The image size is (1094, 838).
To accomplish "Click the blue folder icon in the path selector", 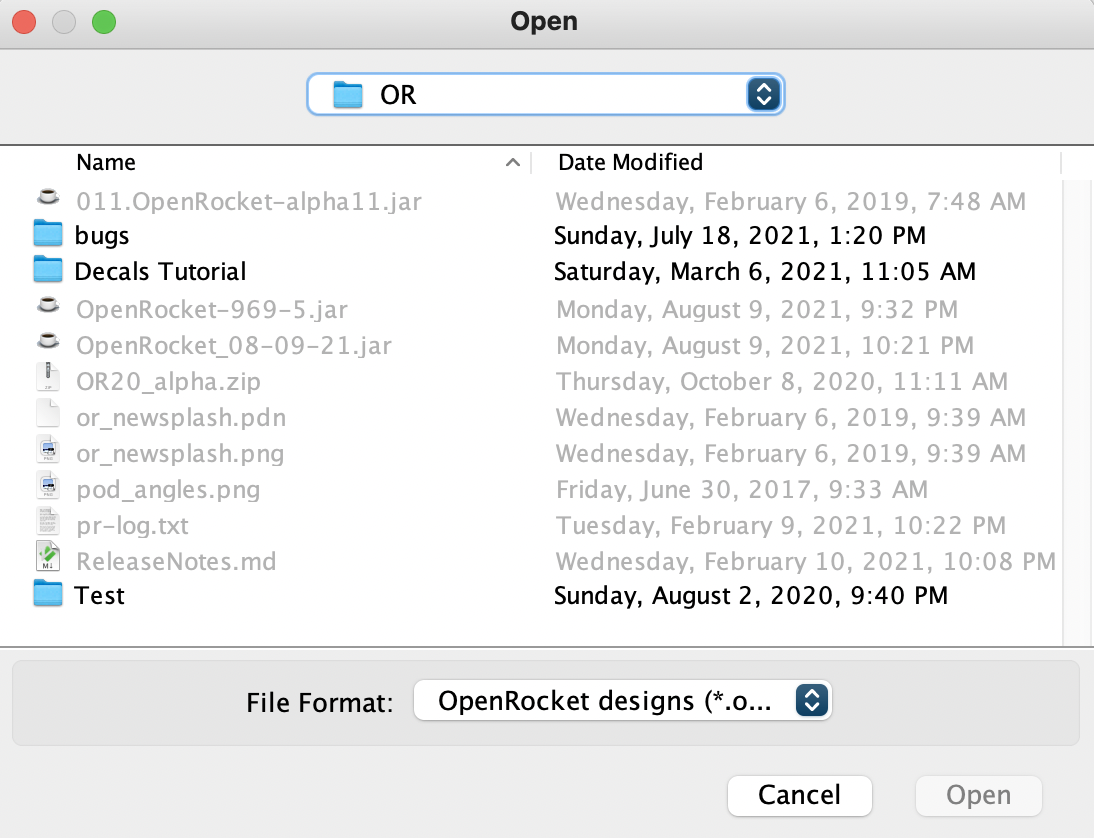I will pos(347,94).
